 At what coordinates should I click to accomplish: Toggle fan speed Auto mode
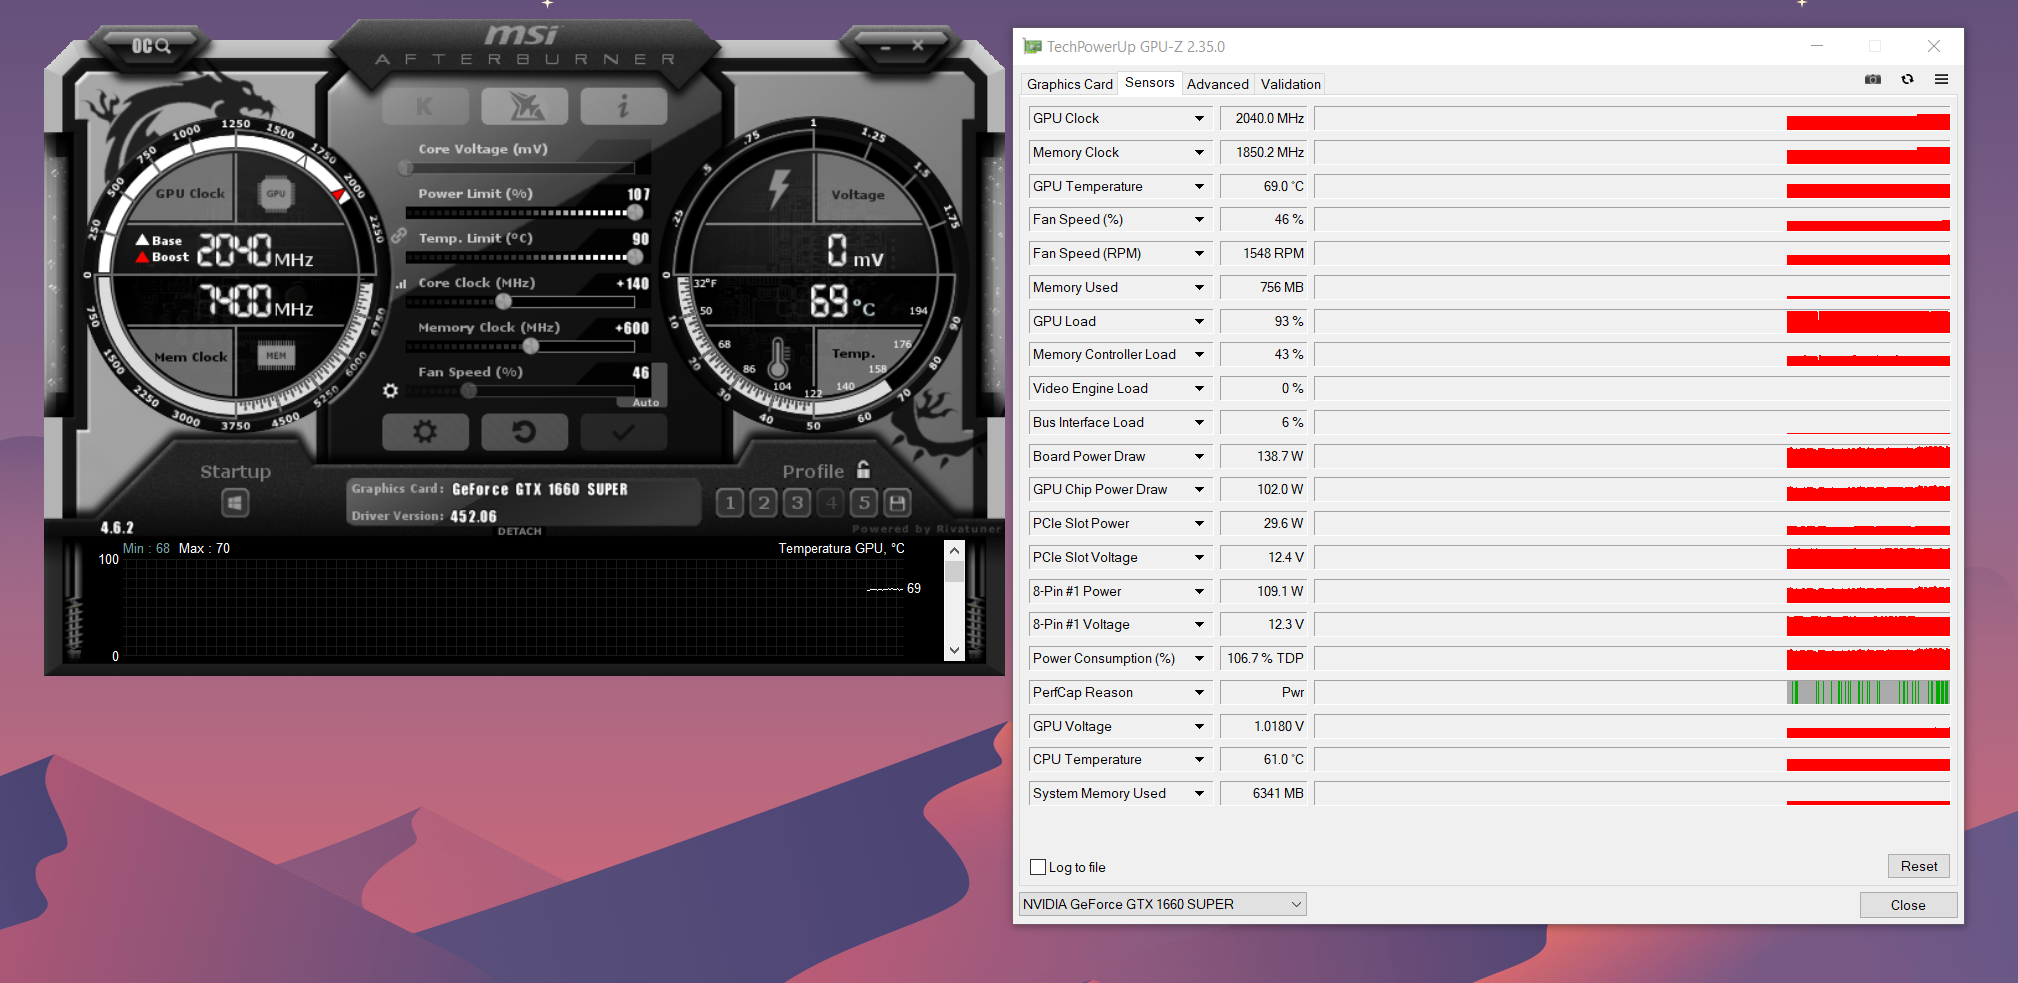(646, 402)
